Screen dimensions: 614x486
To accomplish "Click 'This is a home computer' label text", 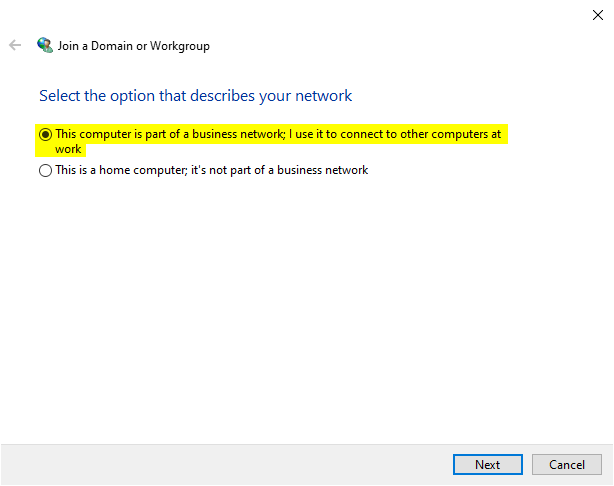I will (x=118, y=171).
